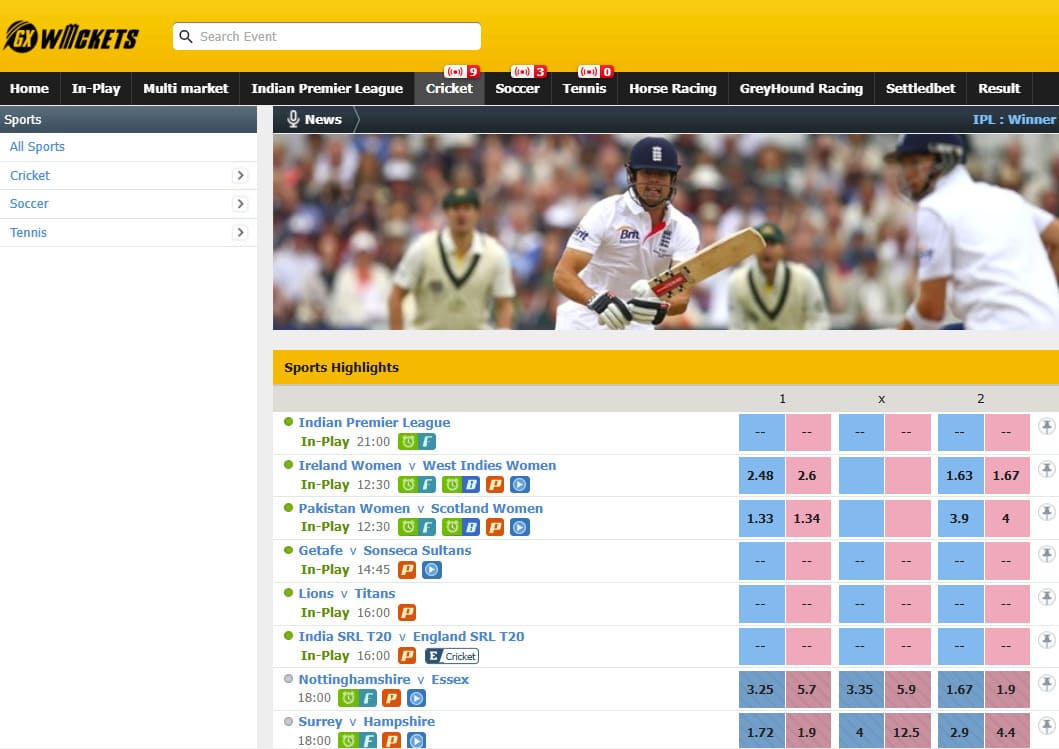This screenshot has height=749, width=1059.
Task: Expand Tennis chevron in the sidebar
Action: pos(240,233)
